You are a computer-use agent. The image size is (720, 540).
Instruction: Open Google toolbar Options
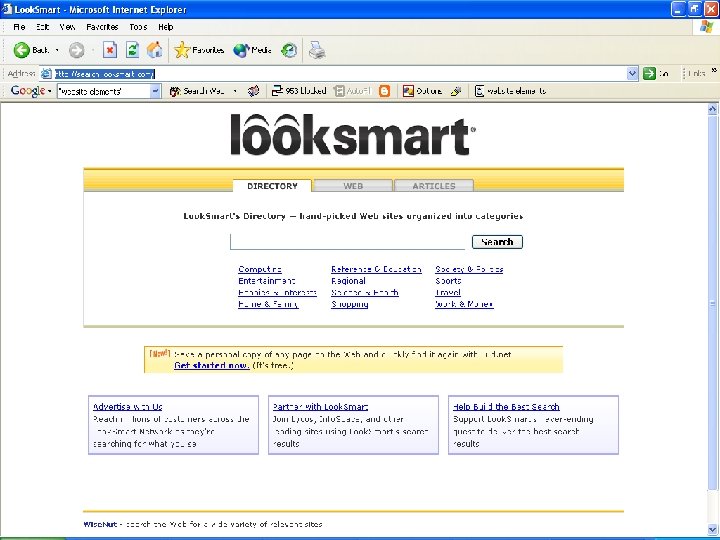point(422,91)
